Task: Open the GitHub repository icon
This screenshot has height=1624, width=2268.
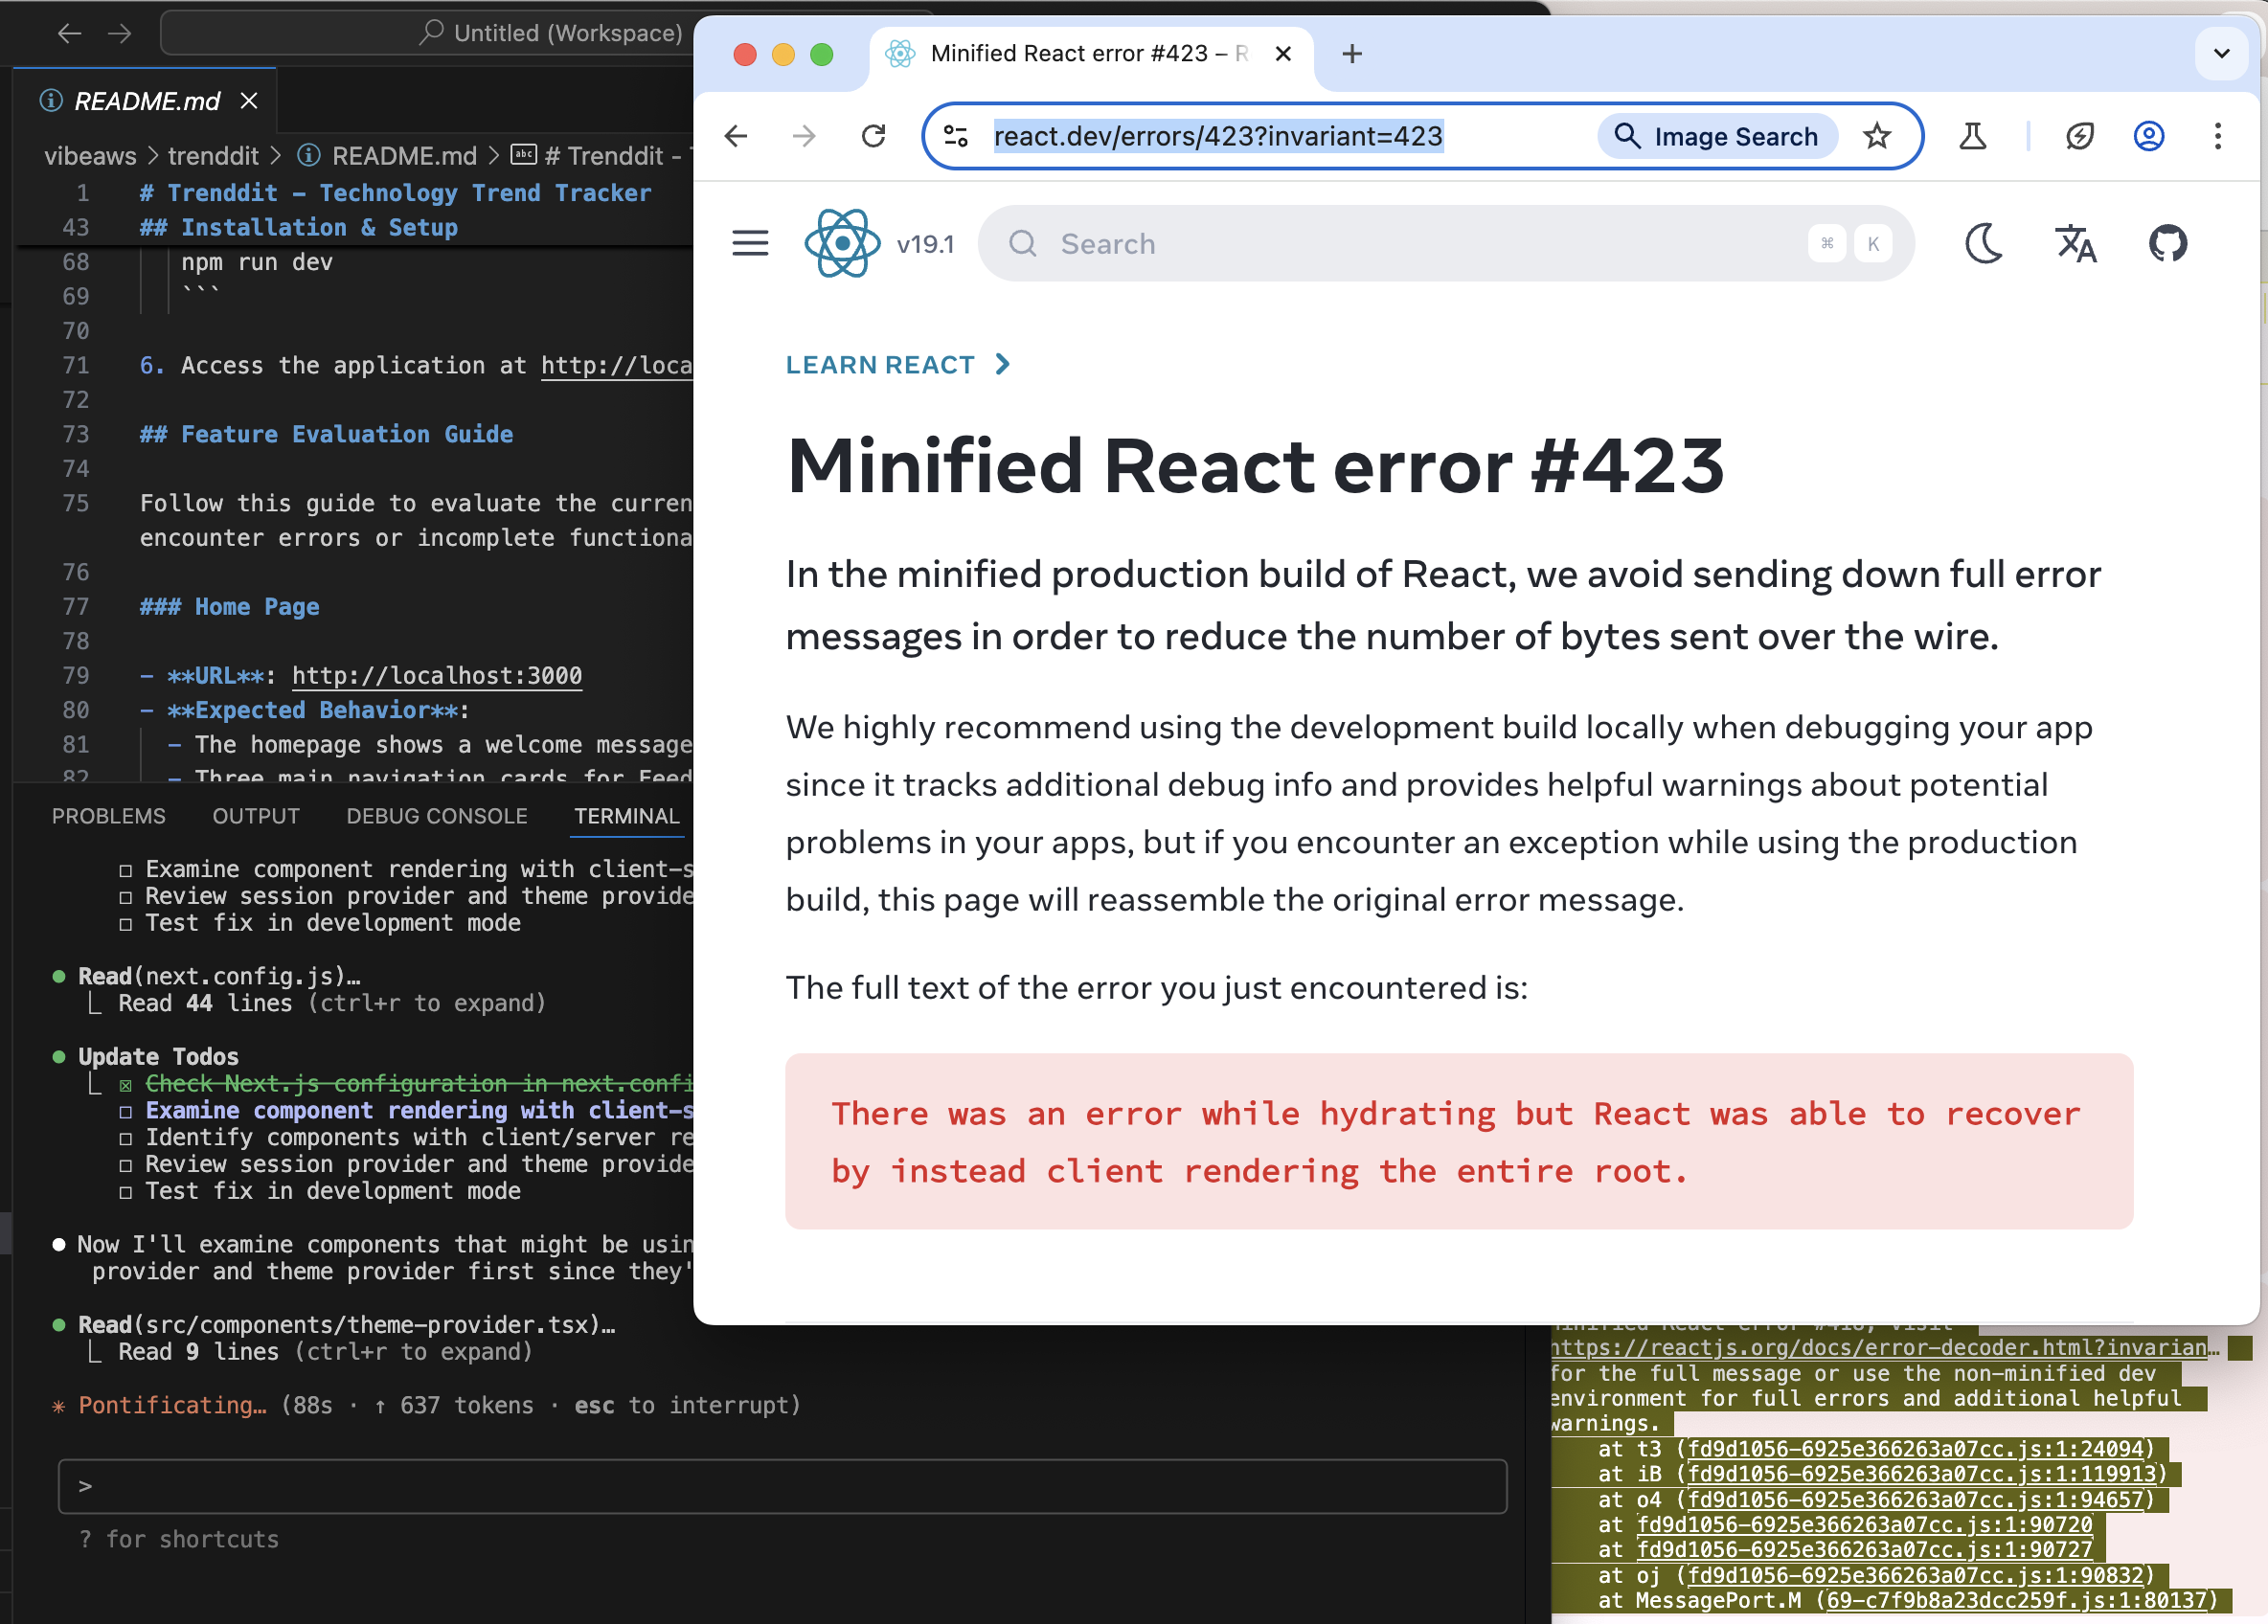Action: click(x=2167, y=243)
